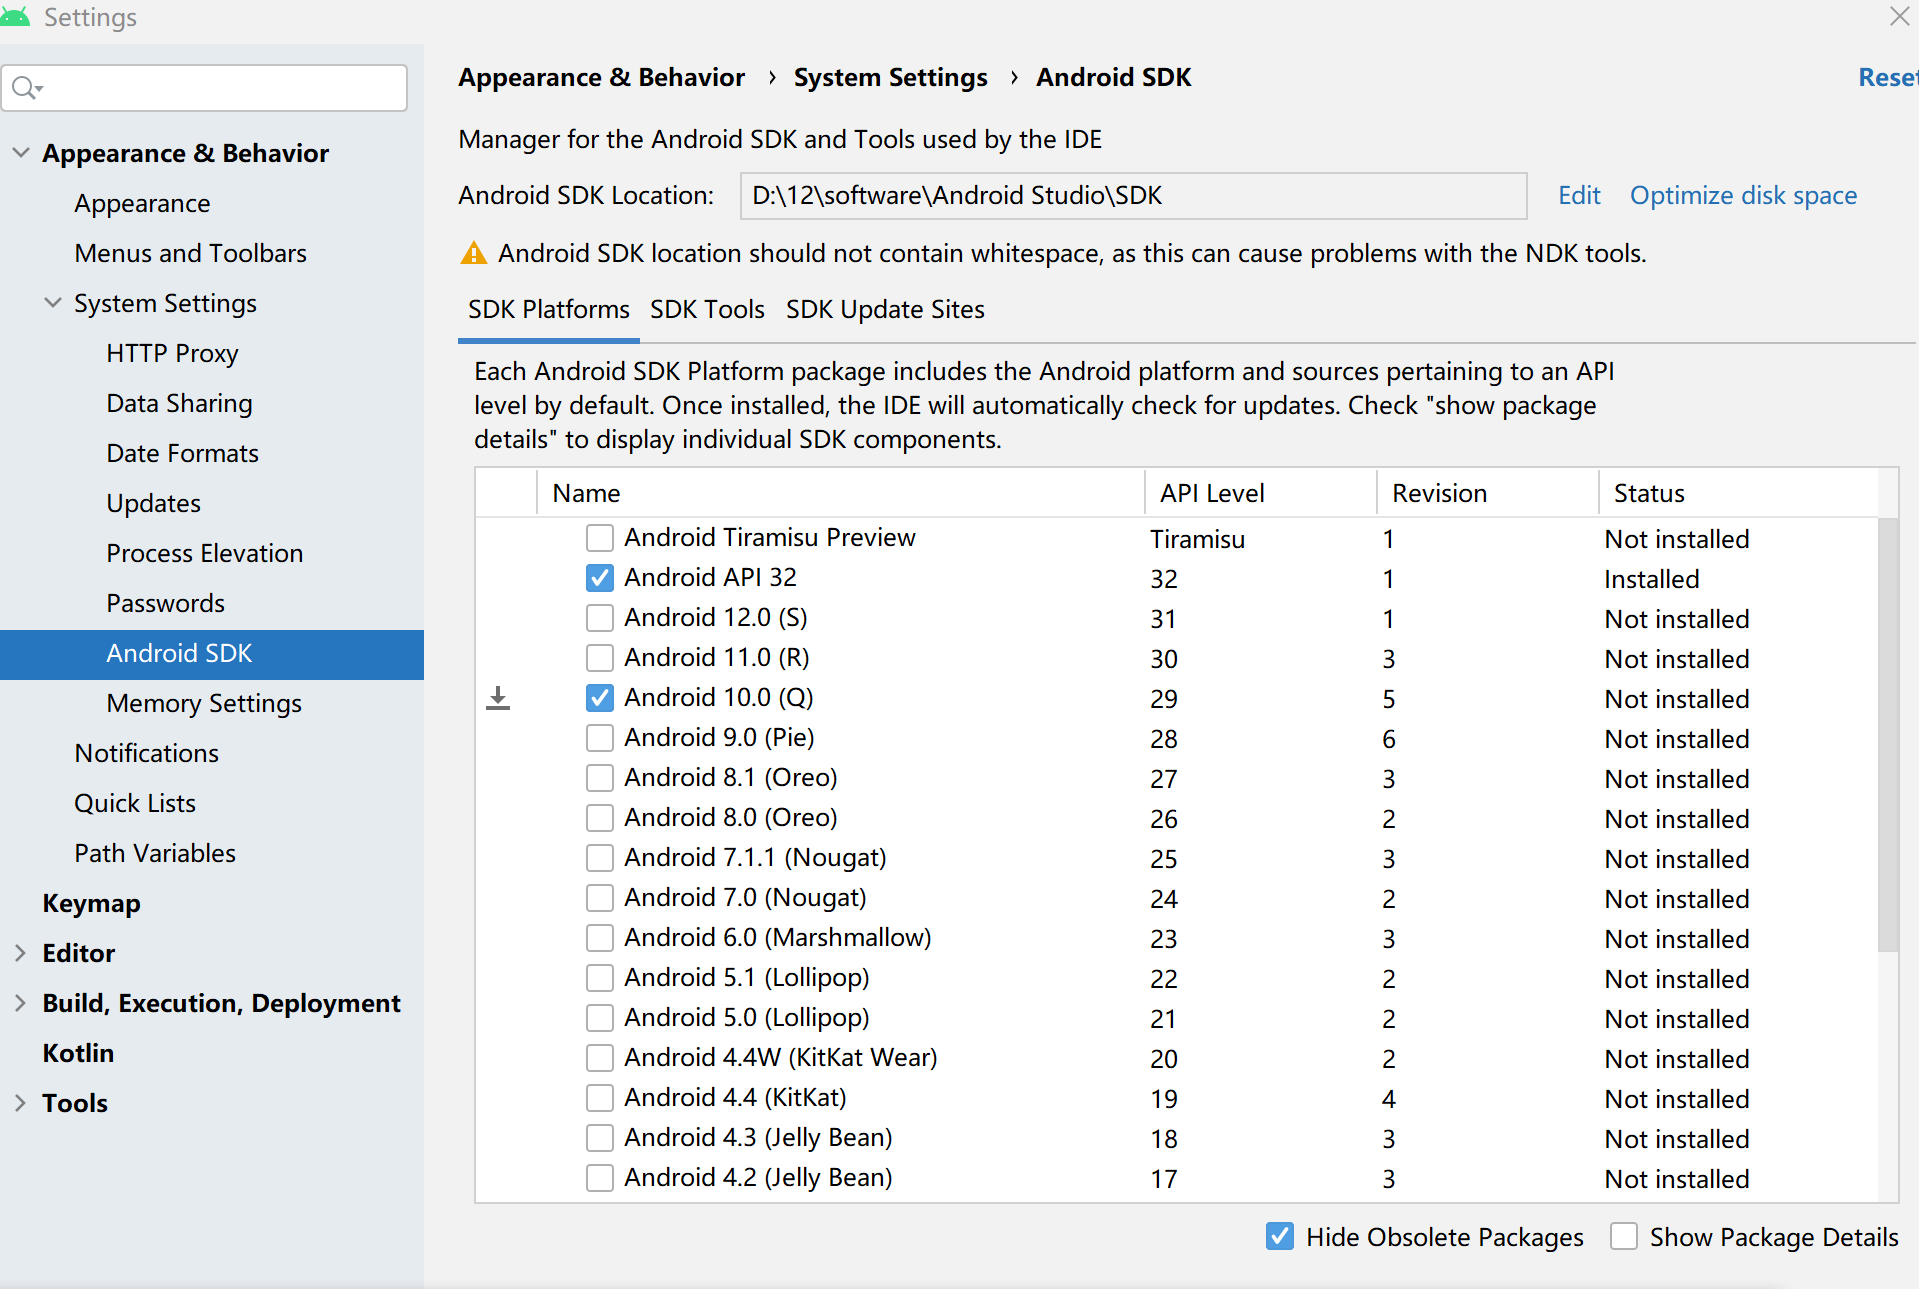Click Appearance & Behavior breadcrumb
1919x1289 pixels.
[x=601, y=78]
